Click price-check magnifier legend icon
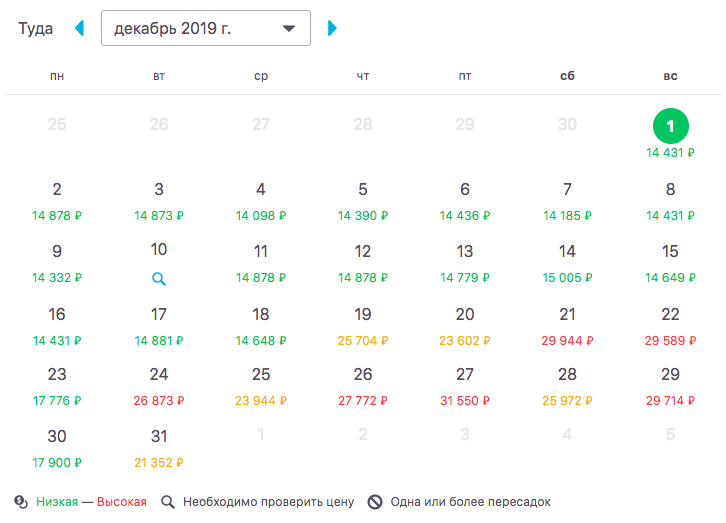 point(169,502)
